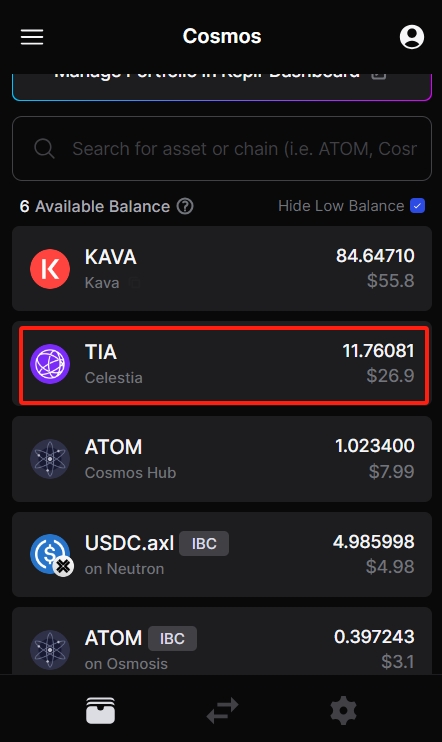Click the Hide Low Balance label

[x=341, y=206]
